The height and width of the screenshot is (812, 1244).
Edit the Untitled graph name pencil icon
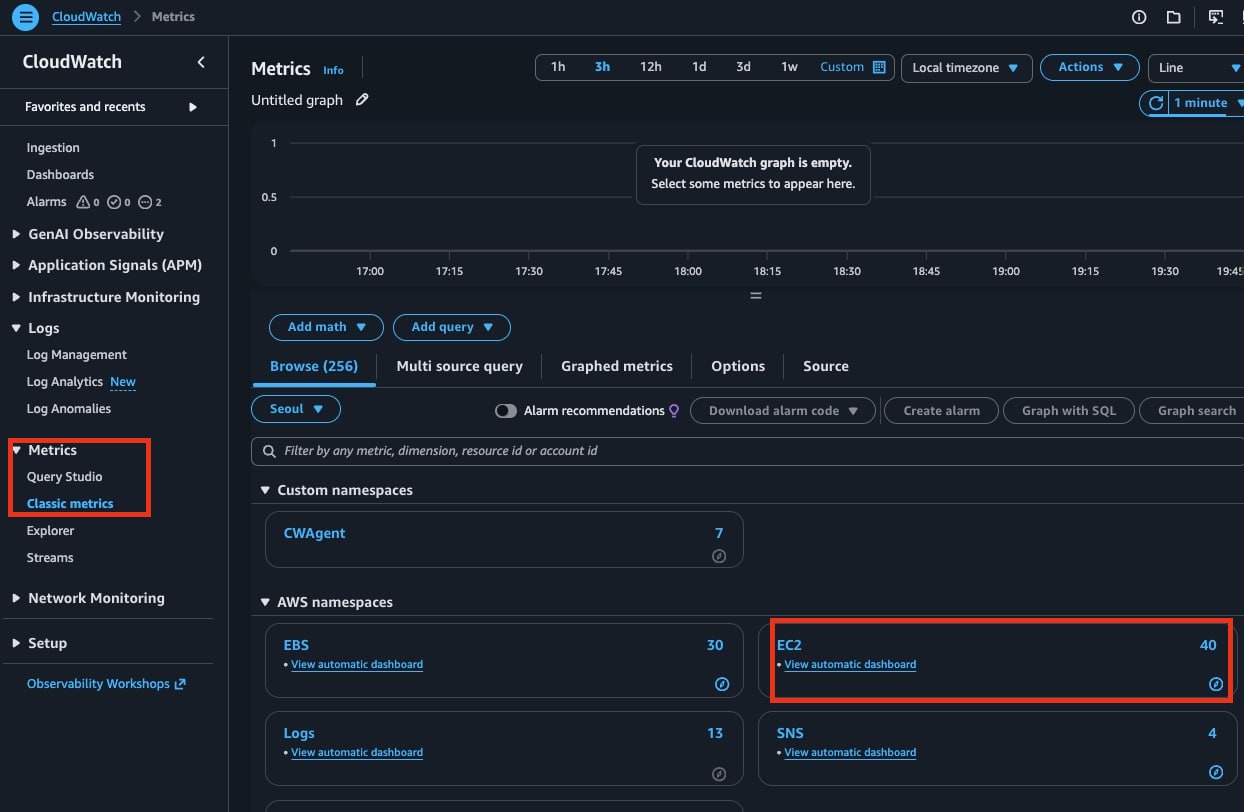pos(362,100)
